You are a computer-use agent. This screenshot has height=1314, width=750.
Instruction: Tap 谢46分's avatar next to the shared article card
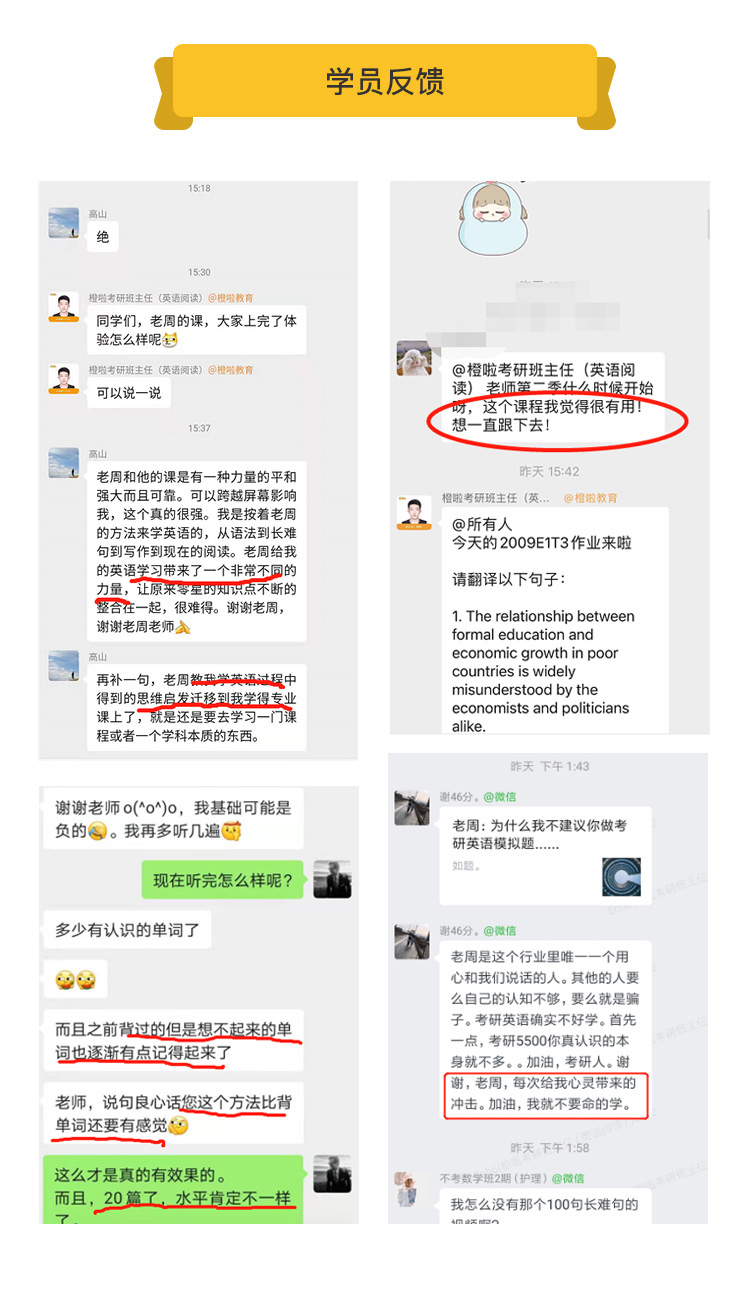[x=412, y=807]
